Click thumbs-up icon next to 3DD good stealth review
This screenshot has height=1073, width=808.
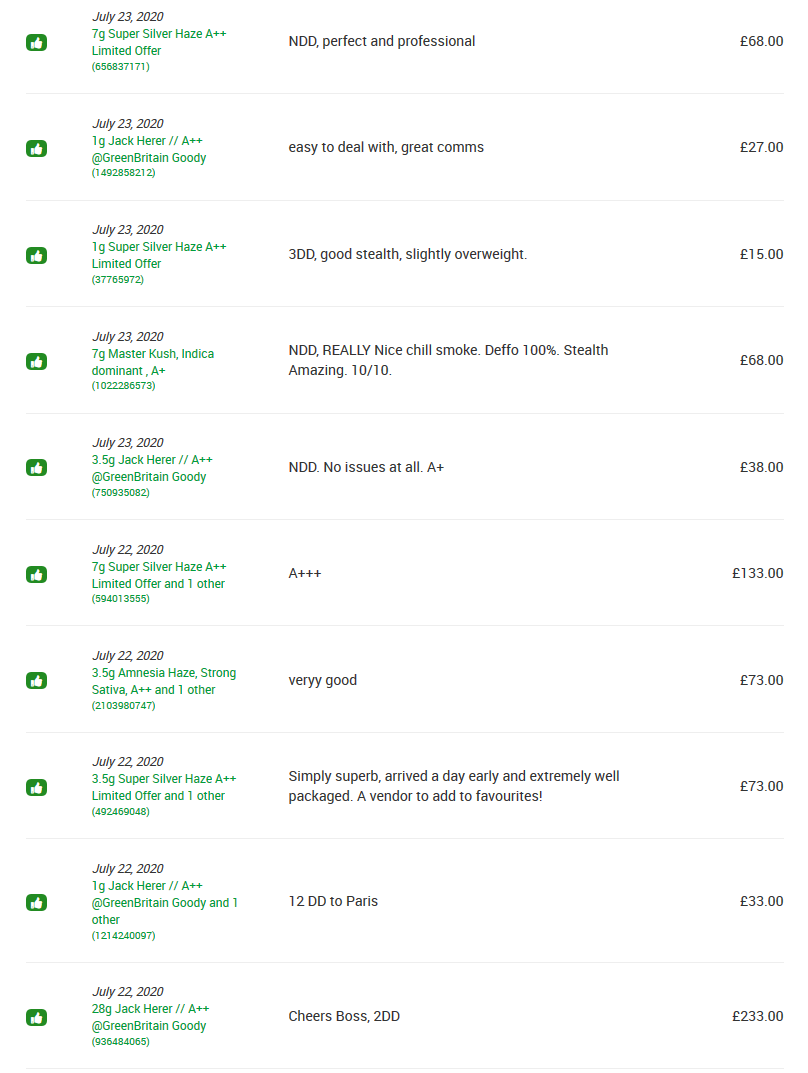(x=36, y=255)
